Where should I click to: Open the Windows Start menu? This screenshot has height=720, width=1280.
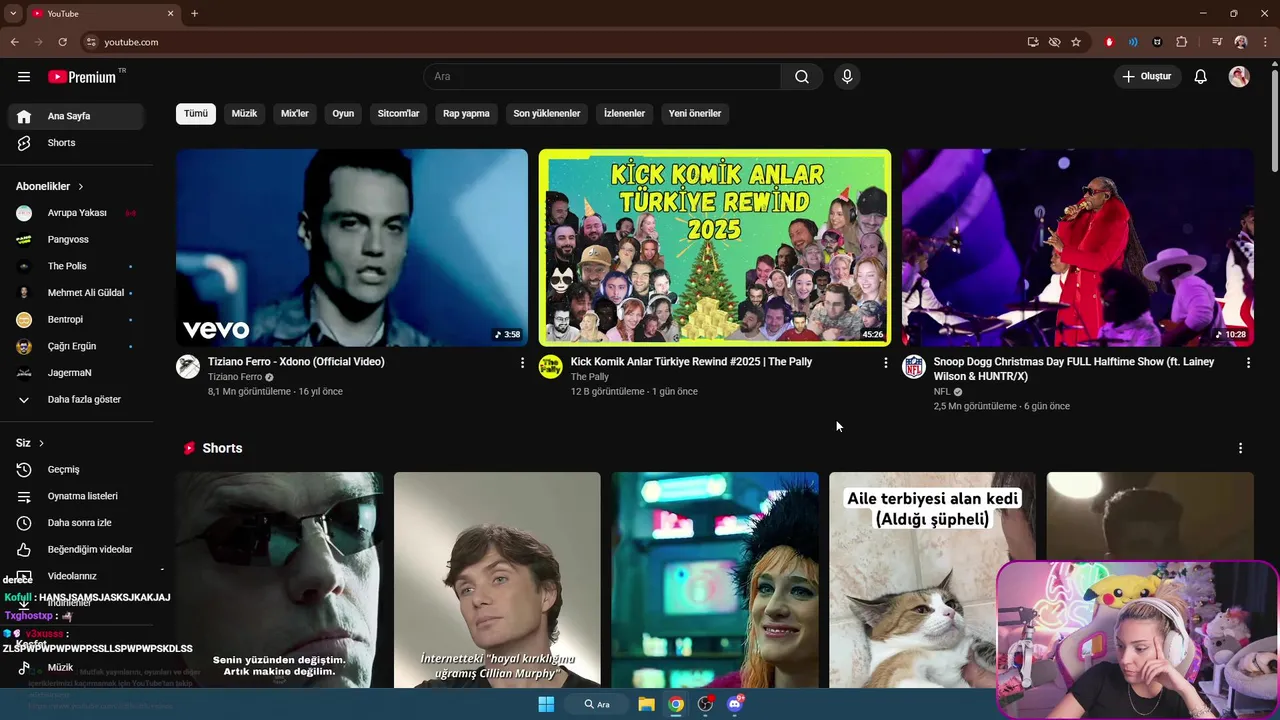(546, 704)
